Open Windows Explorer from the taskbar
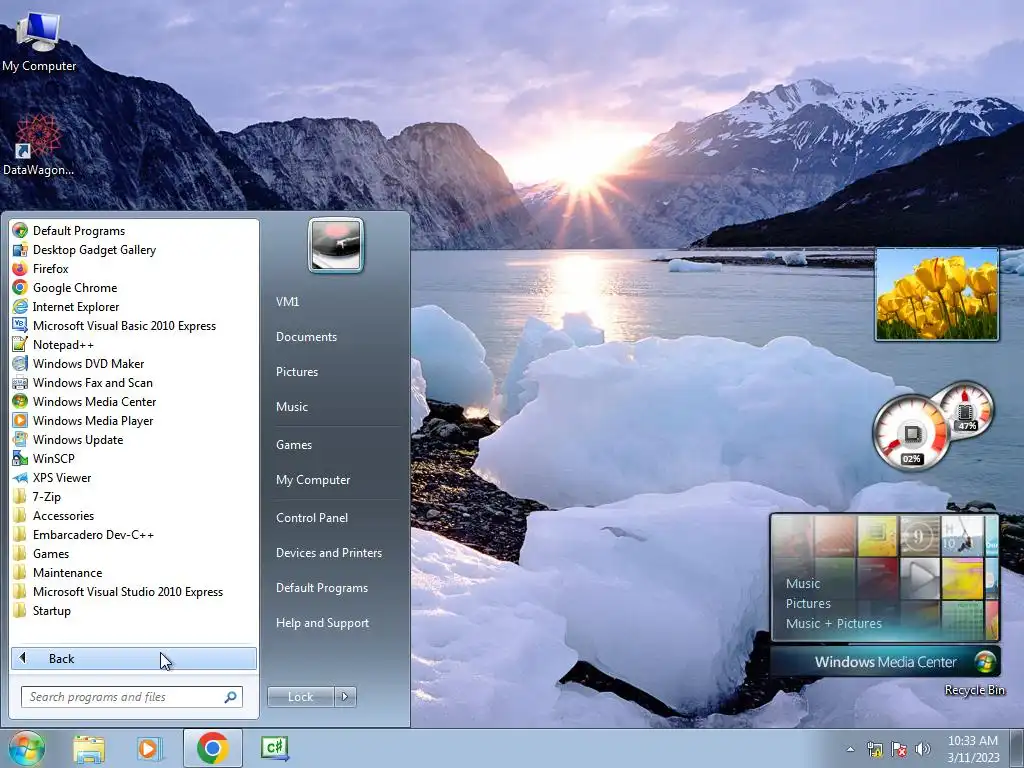1024x768 pixels. pos(89,748)
